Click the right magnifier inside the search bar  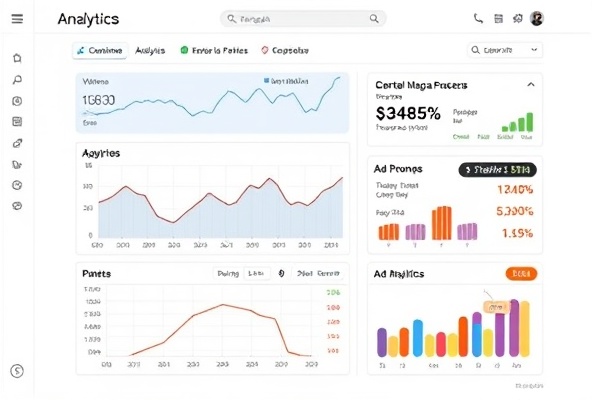click(374, 19)
